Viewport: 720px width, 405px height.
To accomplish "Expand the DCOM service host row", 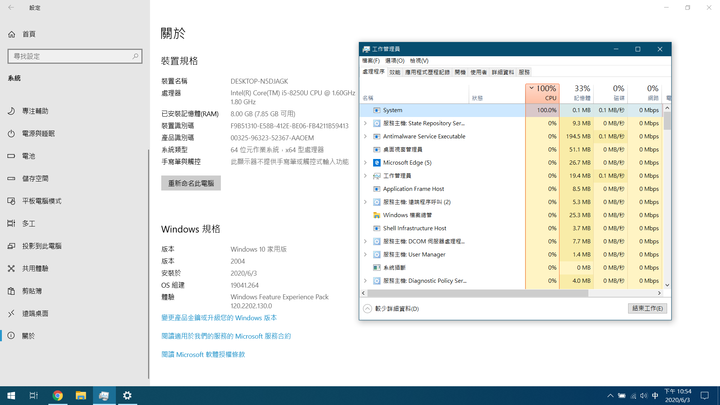I will pyautogui.click(x=366, y=241).
